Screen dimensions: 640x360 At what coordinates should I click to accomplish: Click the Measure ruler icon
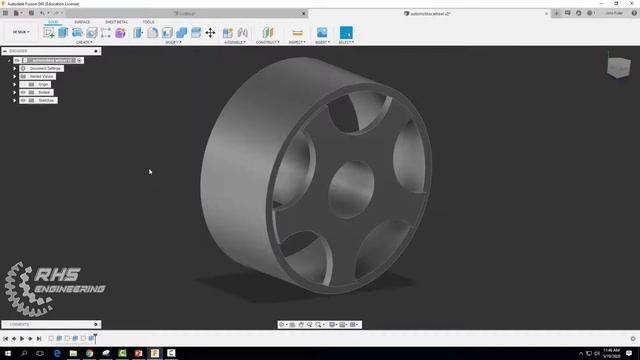298,33
